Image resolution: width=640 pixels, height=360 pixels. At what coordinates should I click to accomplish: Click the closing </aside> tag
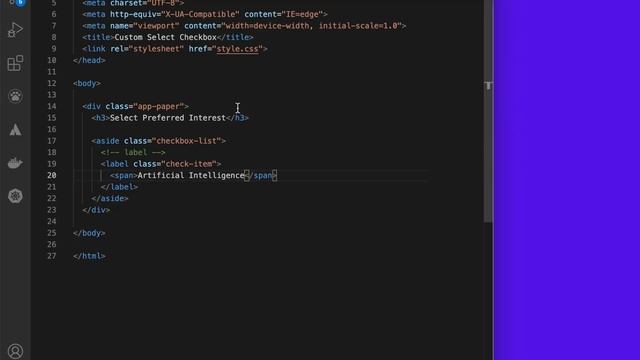tap(110, 198)
